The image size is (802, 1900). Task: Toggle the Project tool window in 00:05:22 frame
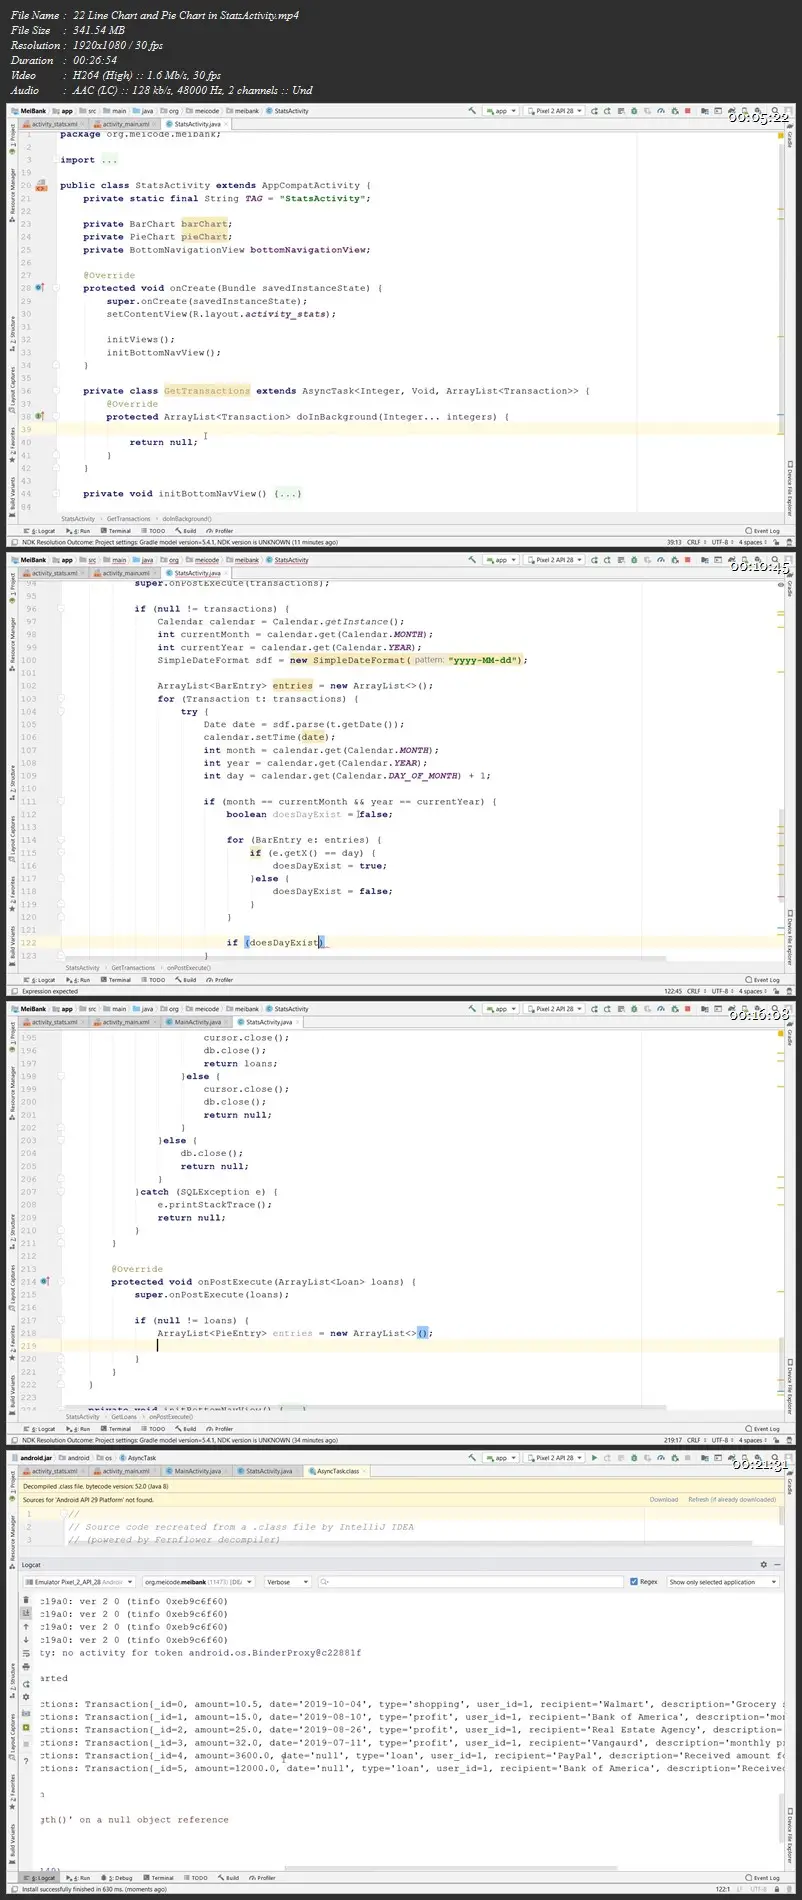(12, 137)
